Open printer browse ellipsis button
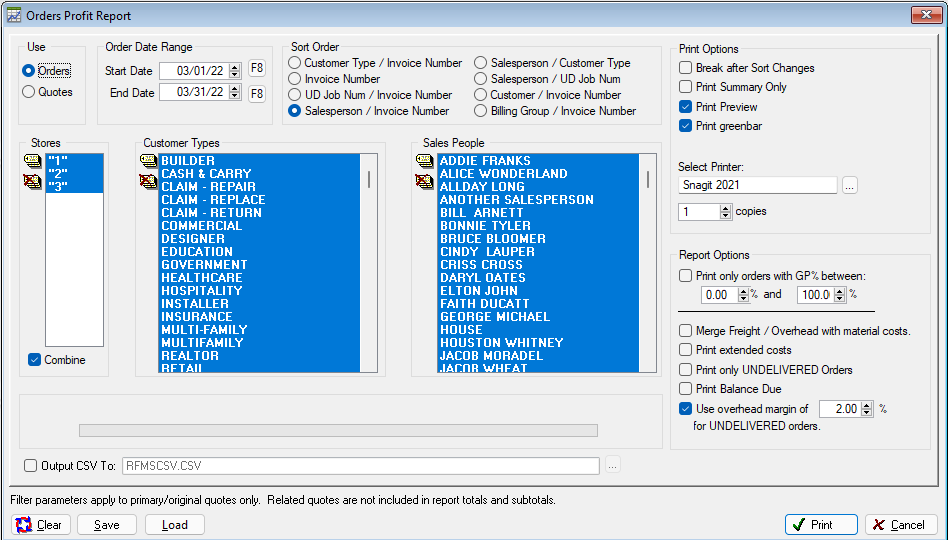 849,186
